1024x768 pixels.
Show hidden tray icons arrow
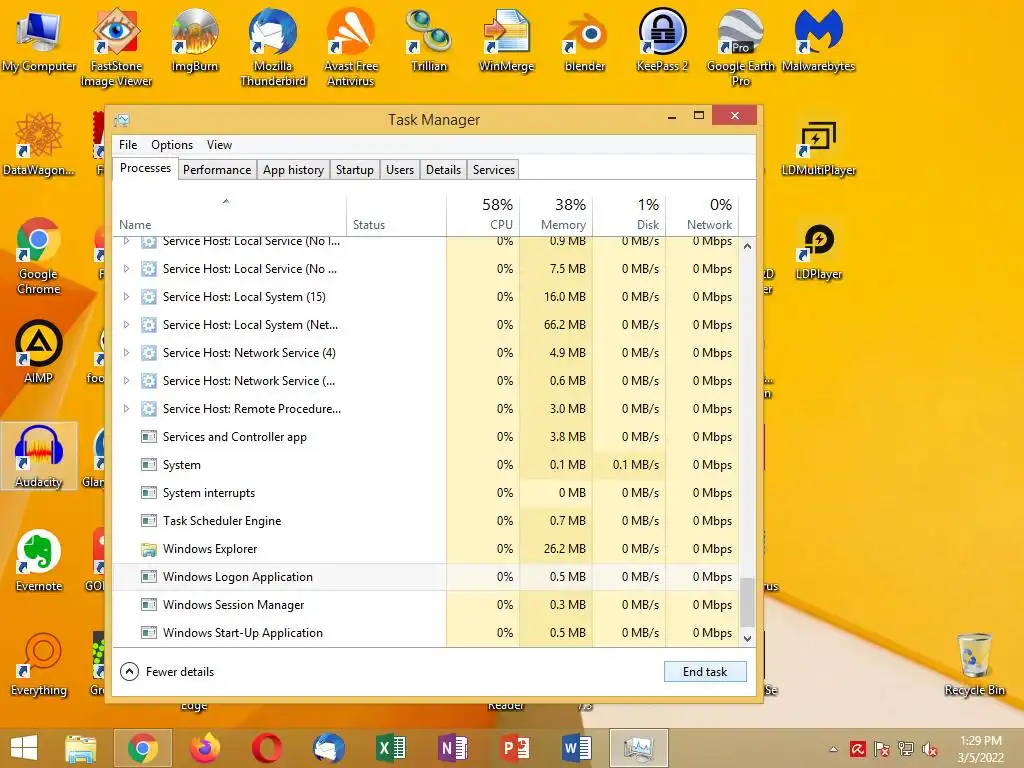click(833, 750)
